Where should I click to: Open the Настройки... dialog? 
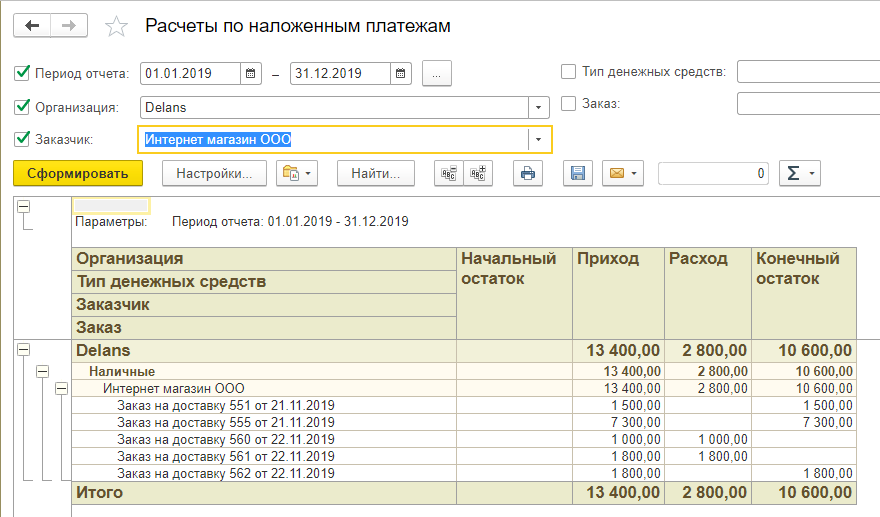tap(214, 173)
